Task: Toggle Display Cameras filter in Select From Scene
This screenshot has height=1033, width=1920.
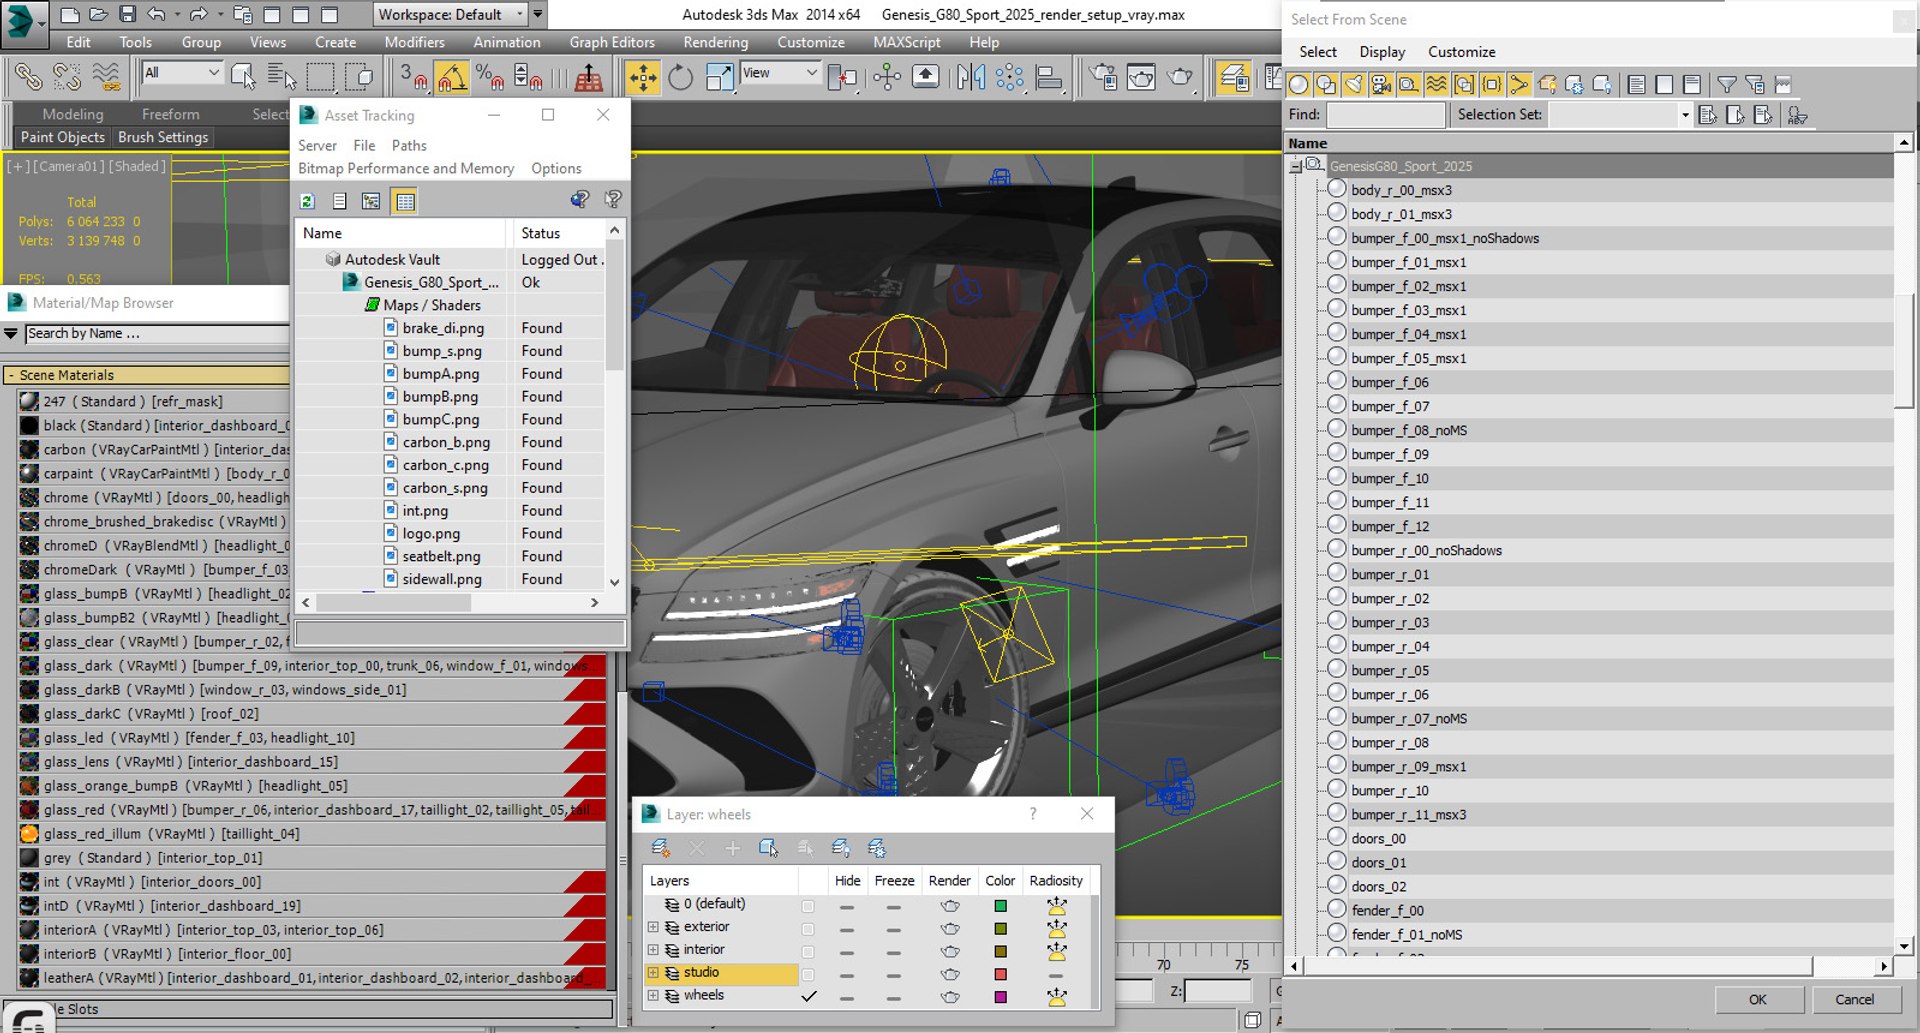Action: [1381, 85]
